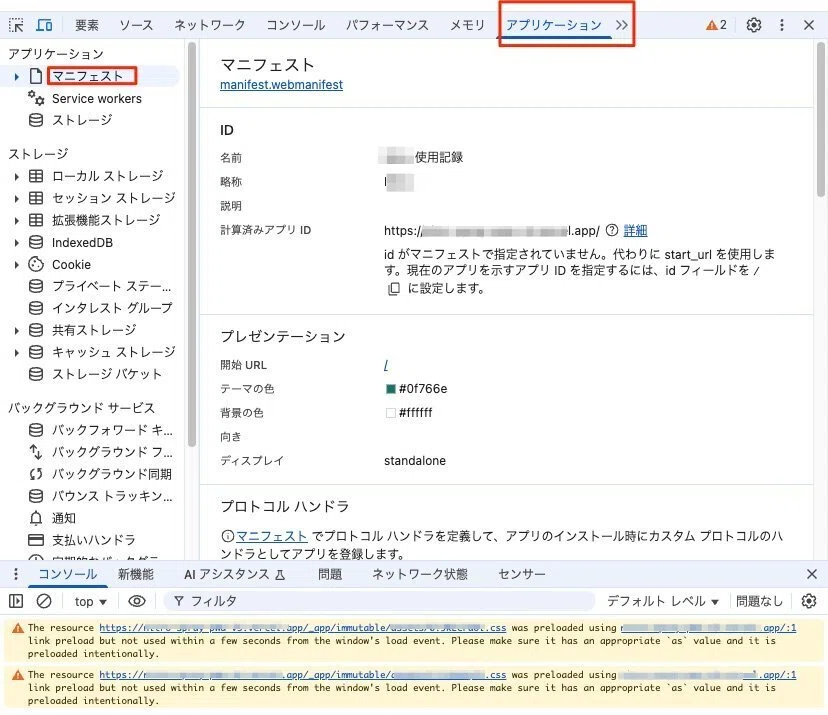Open the AI アシスタンス drawer tab

pyautogui.click(x=234, y=574)
